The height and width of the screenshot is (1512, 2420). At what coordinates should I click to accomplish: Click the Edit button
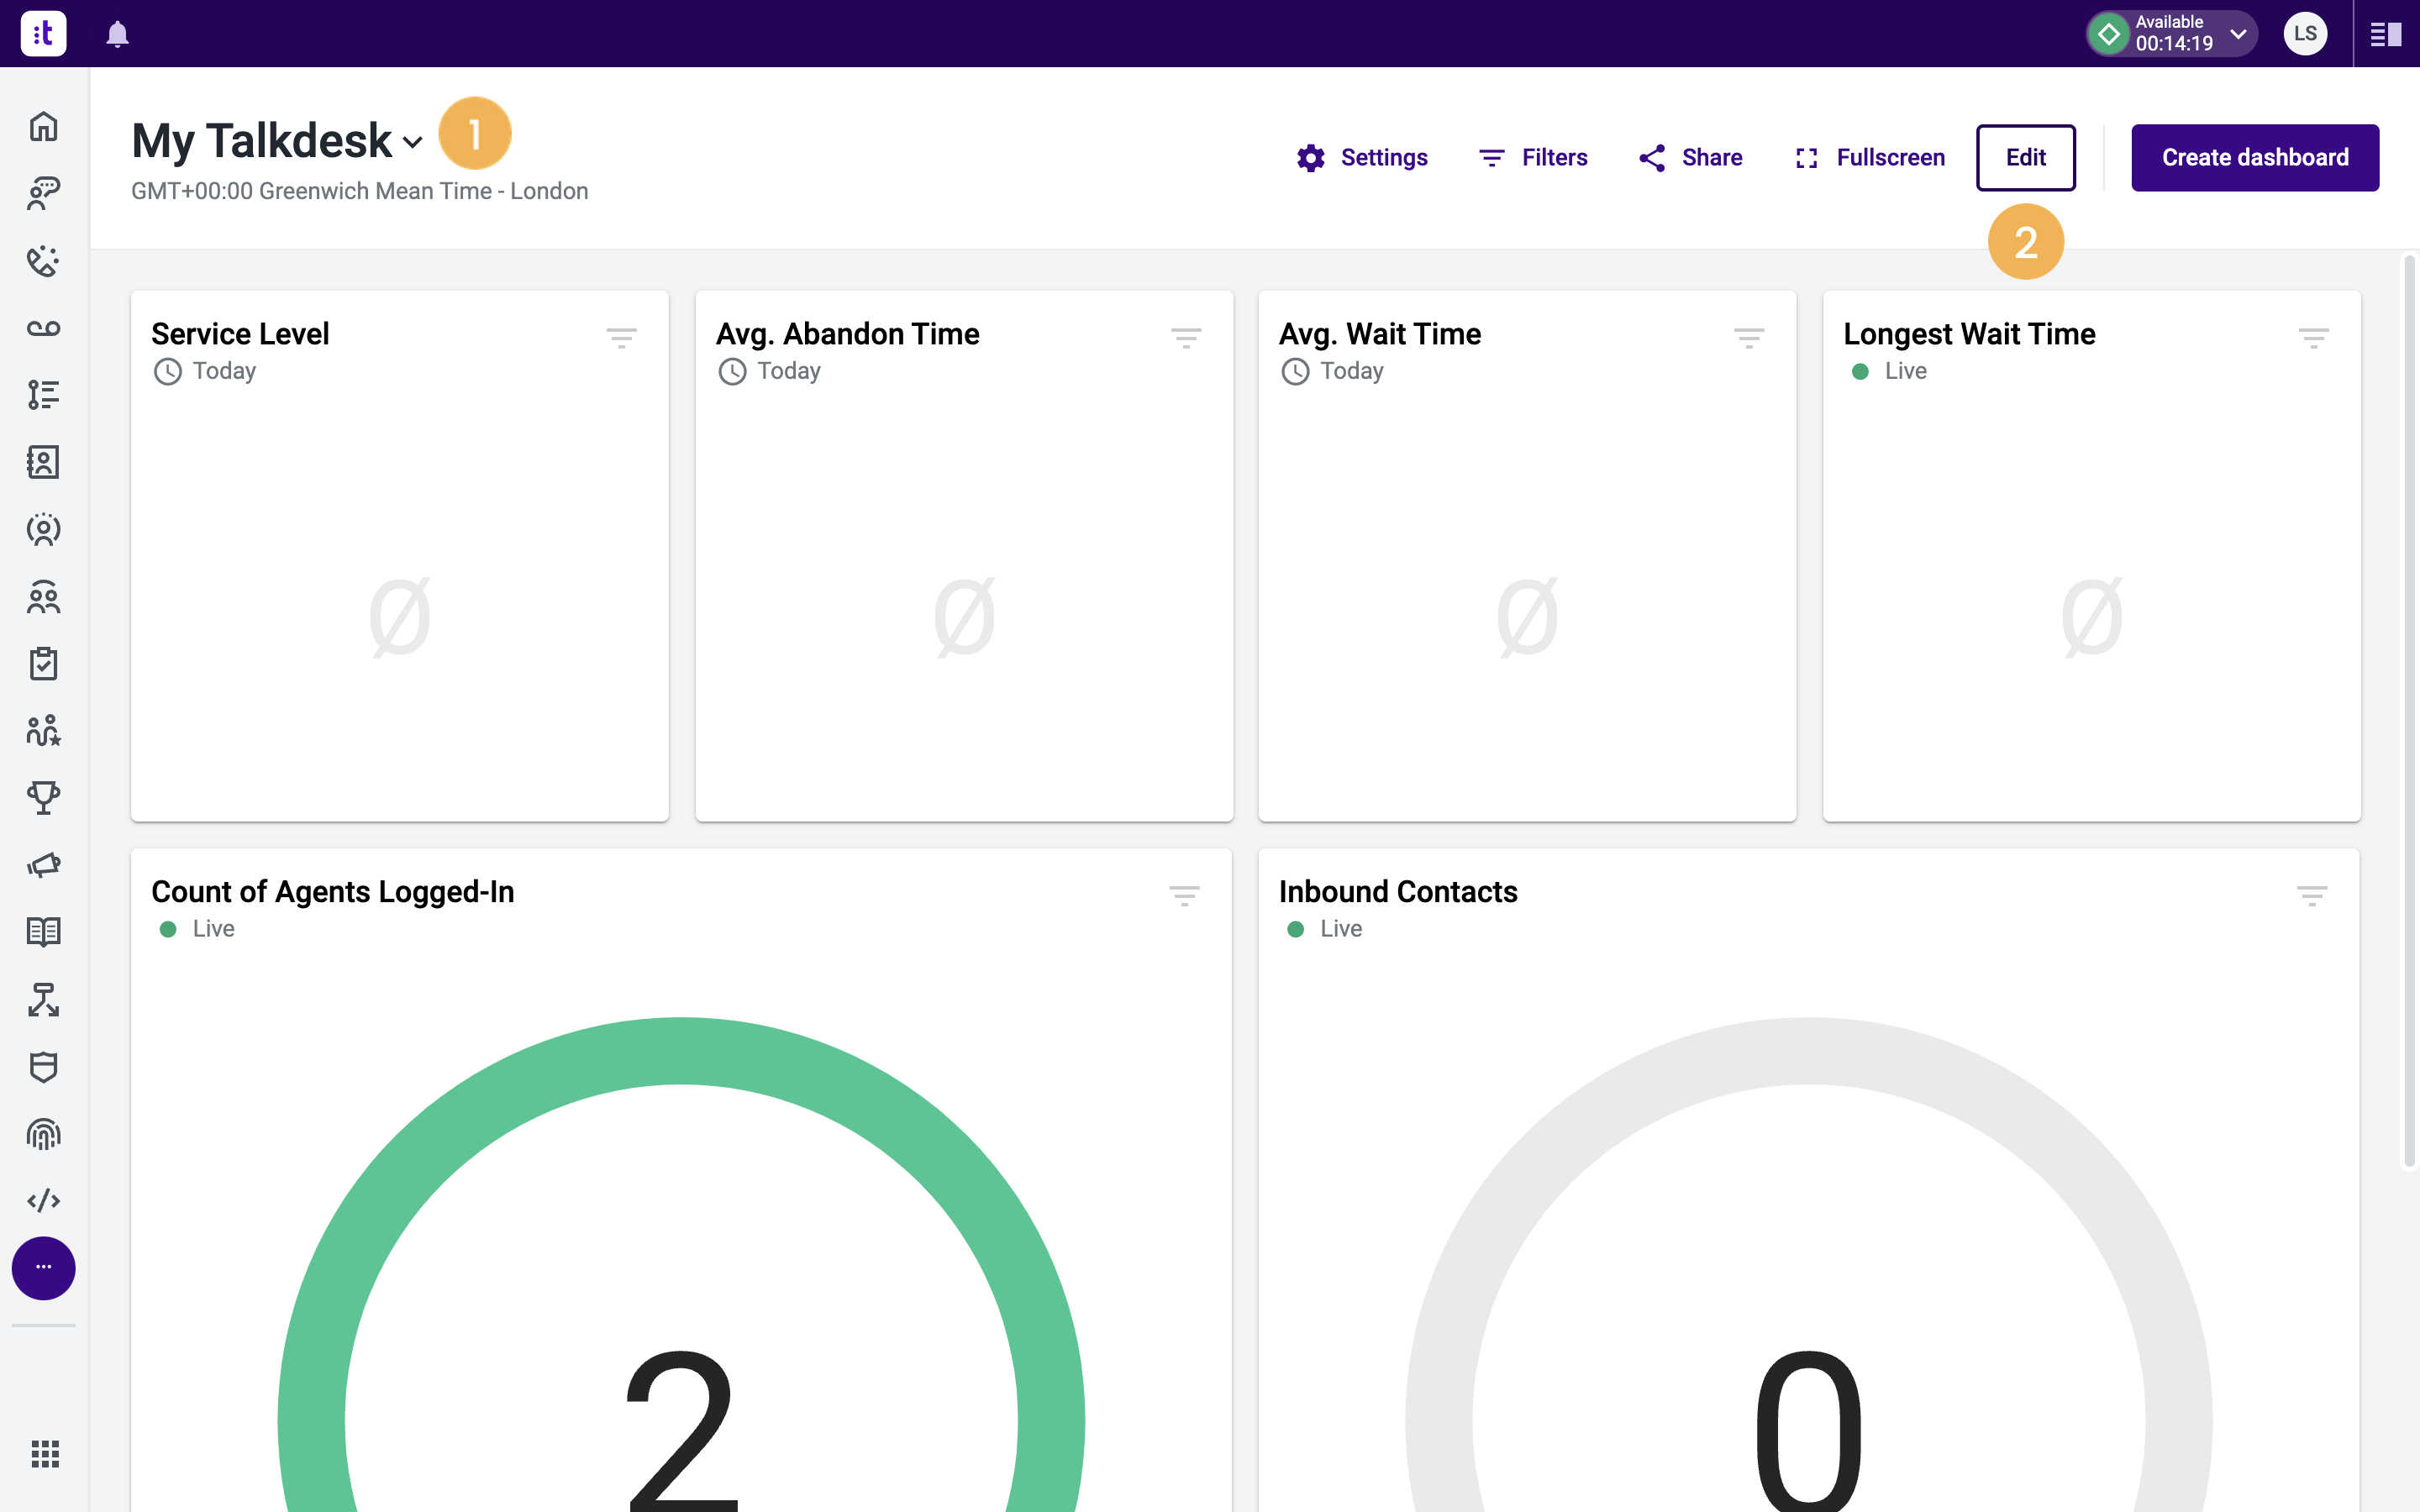coord(2025,158)
